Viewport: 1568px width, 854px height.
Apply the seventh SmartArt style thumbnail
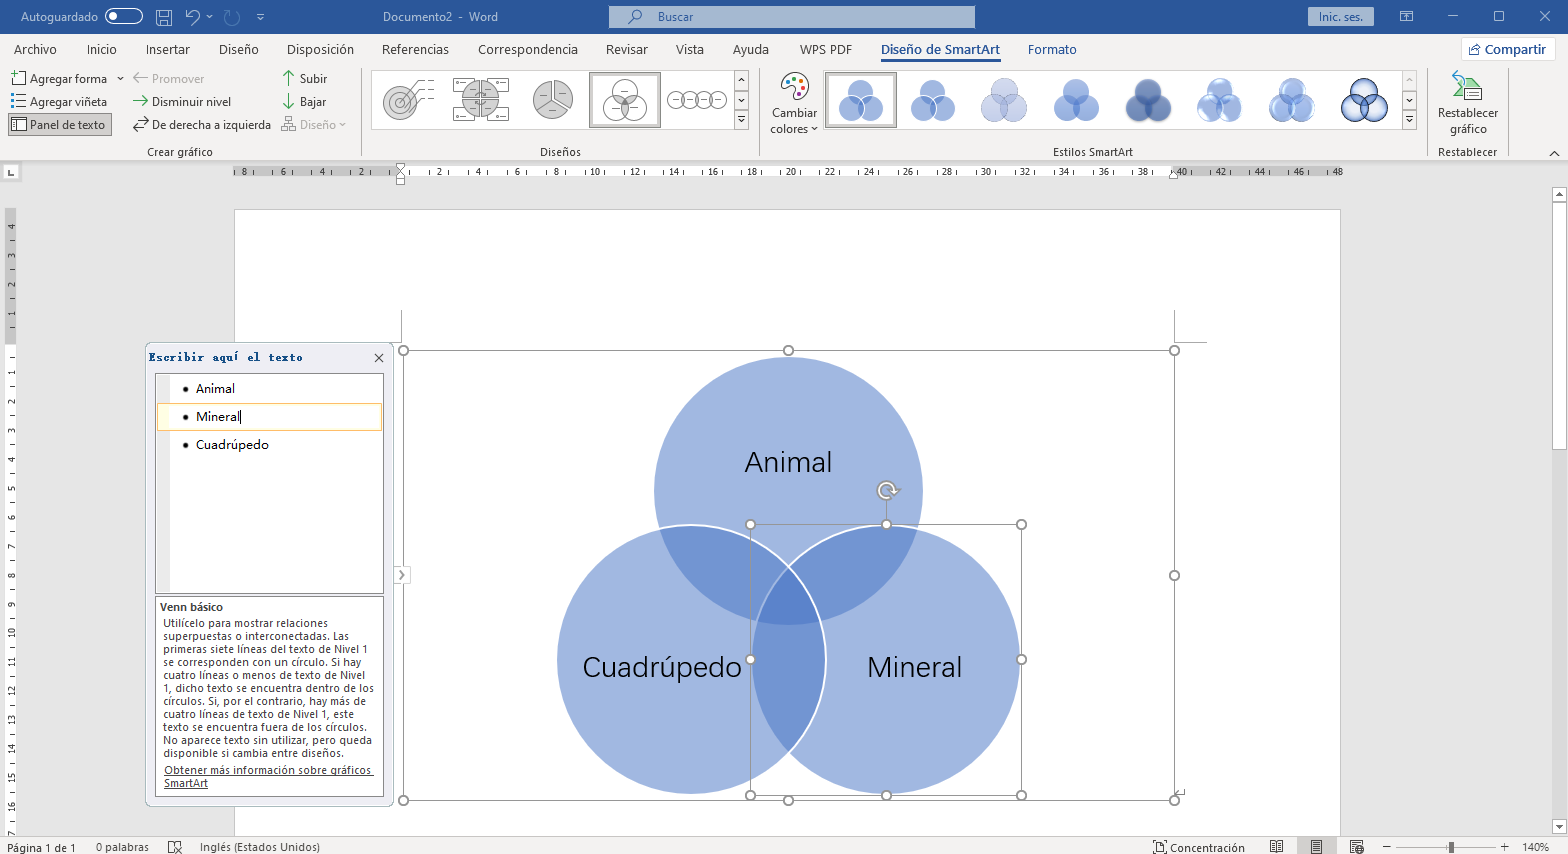point(1292,100)
